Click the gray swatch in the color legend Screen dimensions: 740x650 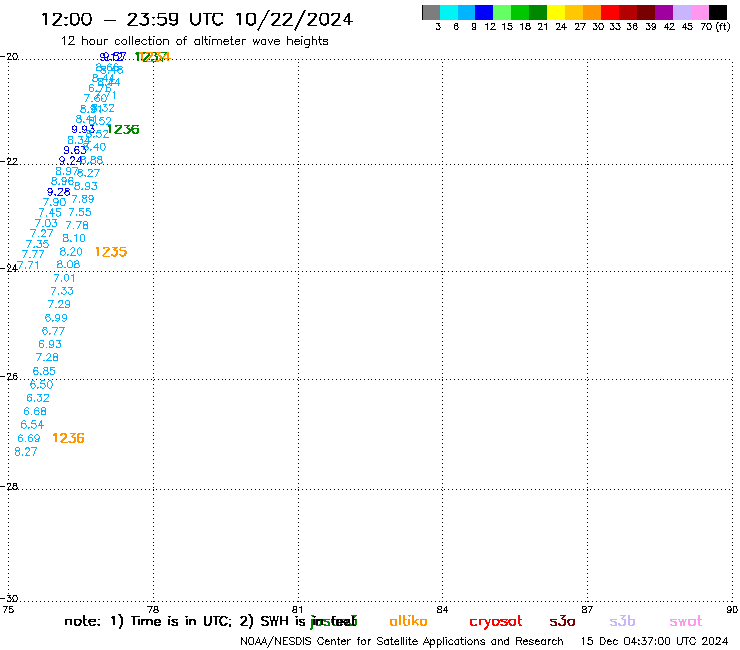click(431, 12)
